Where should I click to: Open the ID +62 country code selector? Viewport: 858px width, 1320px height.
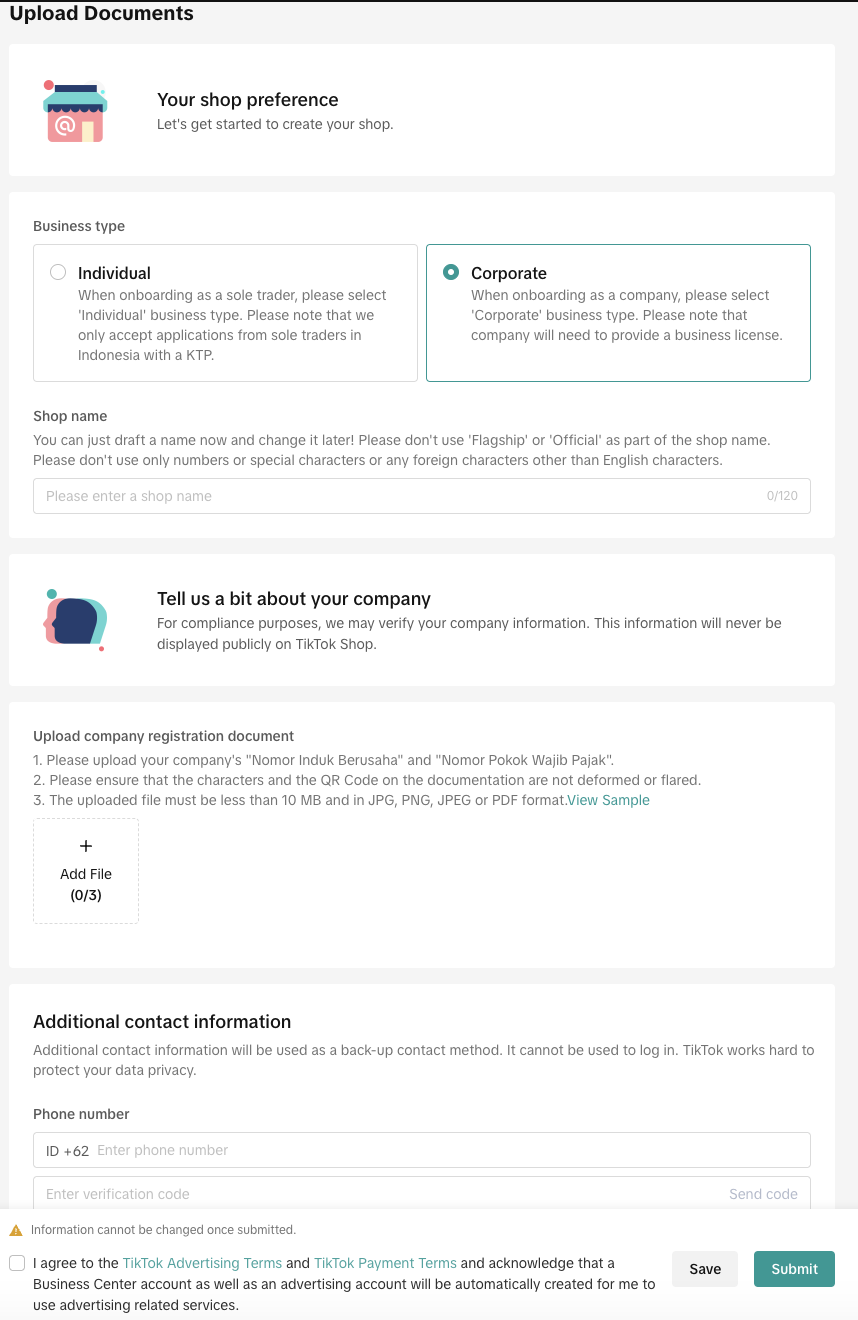(67, 1150)
